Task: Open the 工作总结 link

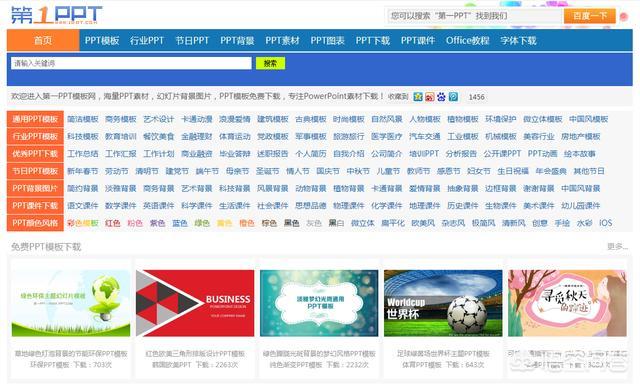Action: point(83,154)
